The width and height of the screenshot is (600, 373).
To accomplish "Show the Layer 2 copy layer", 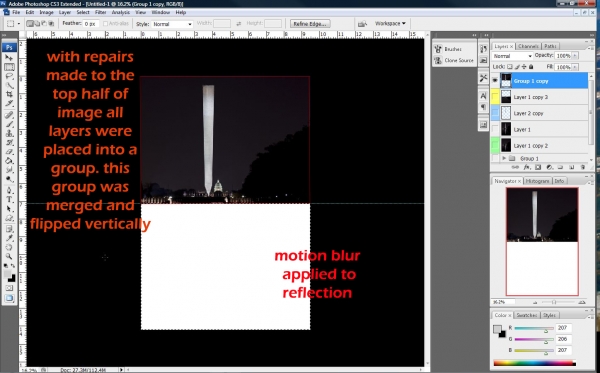I will click(495, 113).
